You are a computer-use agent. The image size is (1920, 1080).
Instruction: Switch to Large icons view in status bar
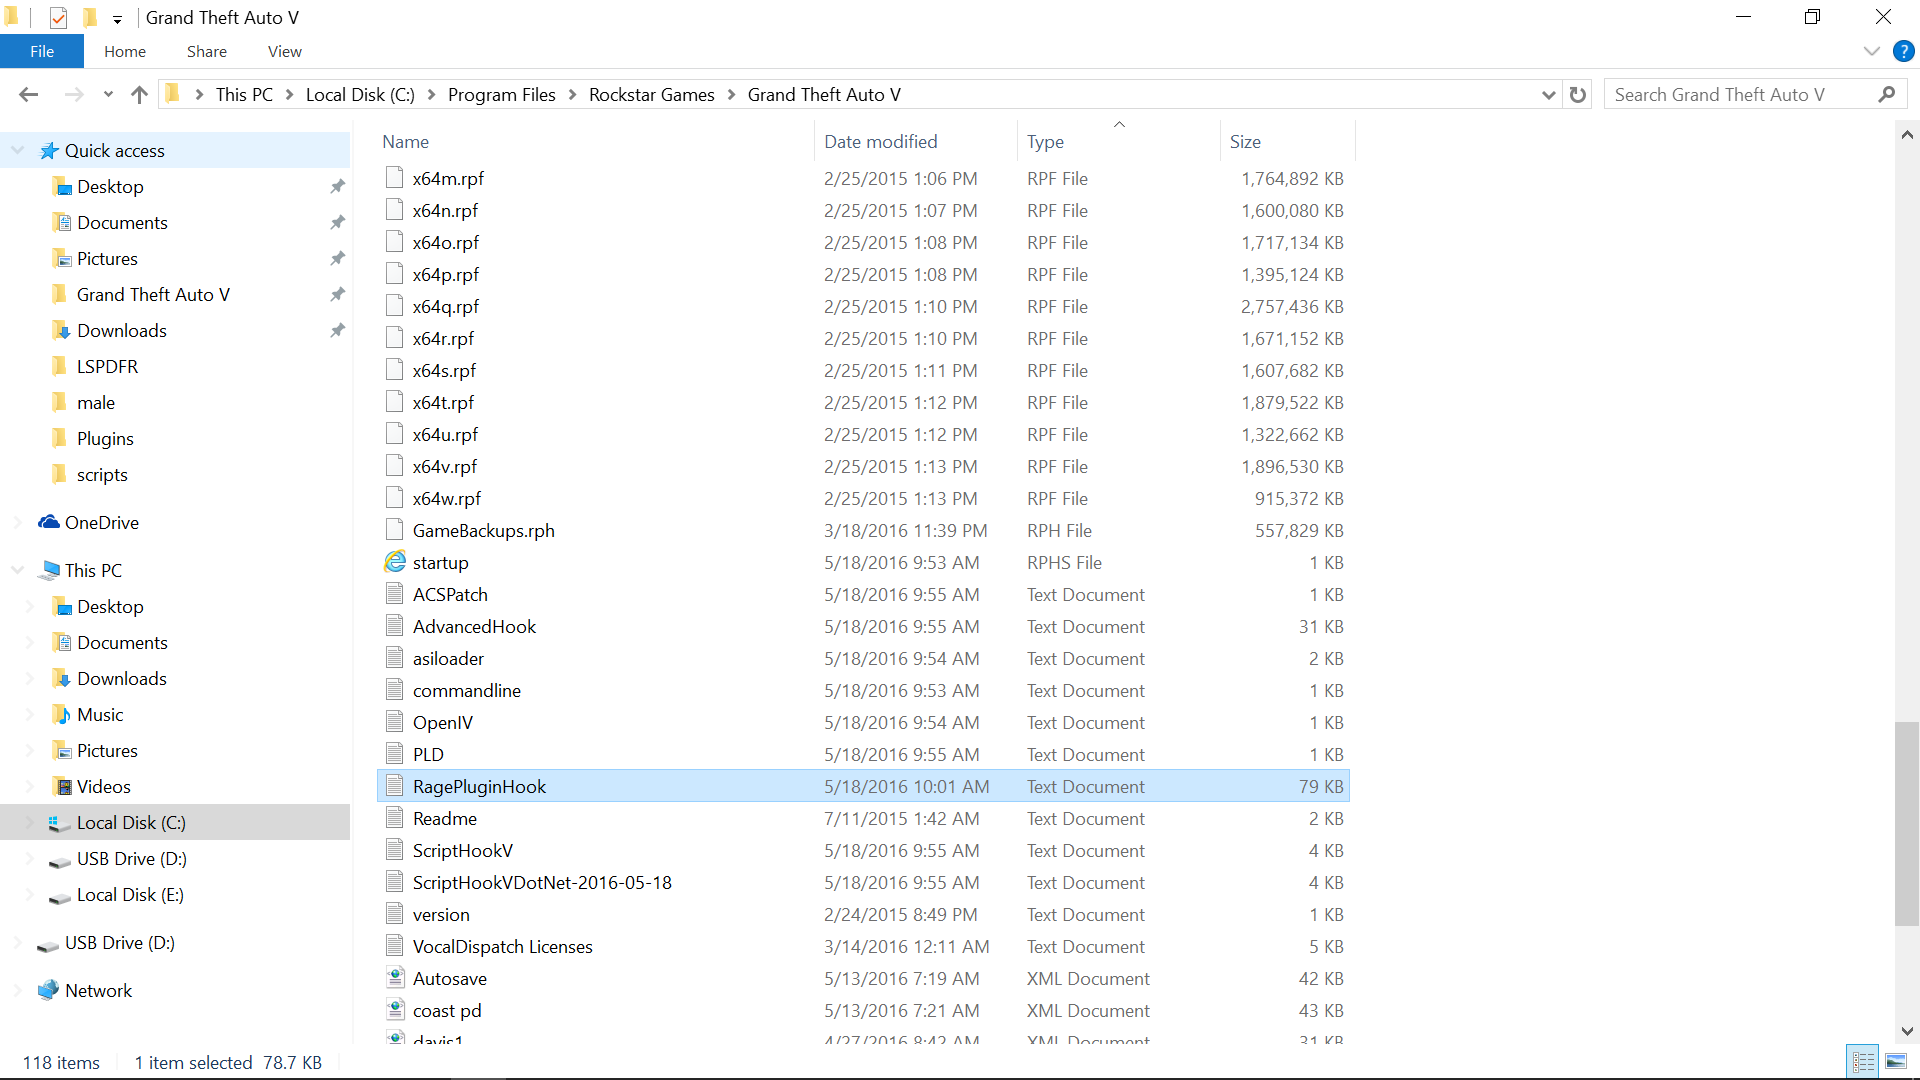[1895, 1062]
